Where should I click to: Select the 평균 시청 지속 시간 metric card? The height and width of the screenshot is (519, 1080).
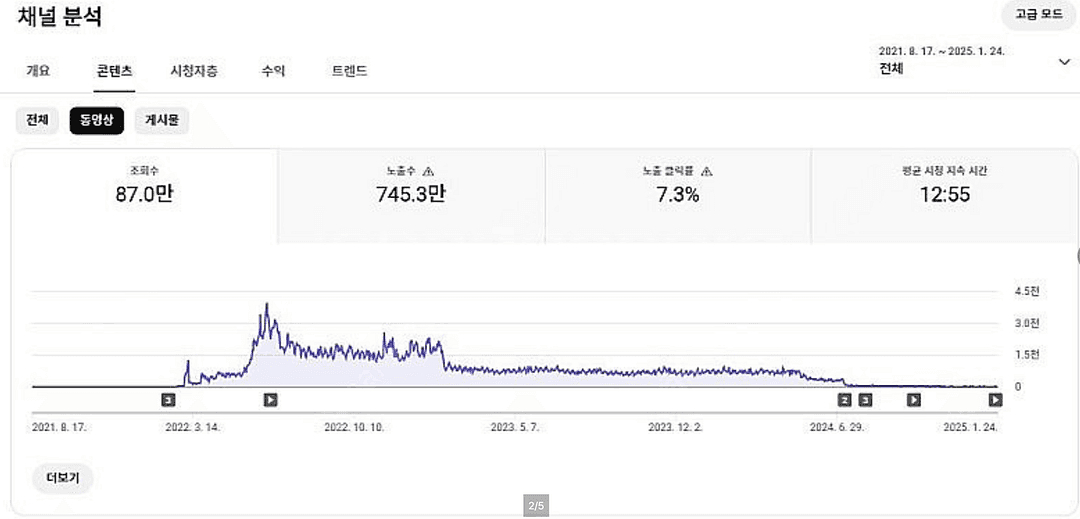[944, 195]
